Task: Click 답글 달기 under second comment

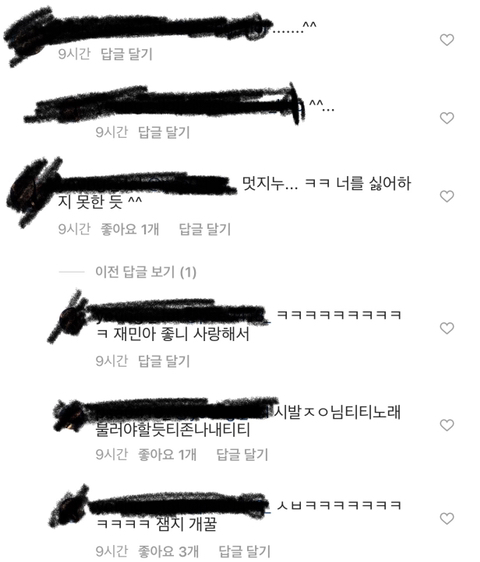Action: 164,132
